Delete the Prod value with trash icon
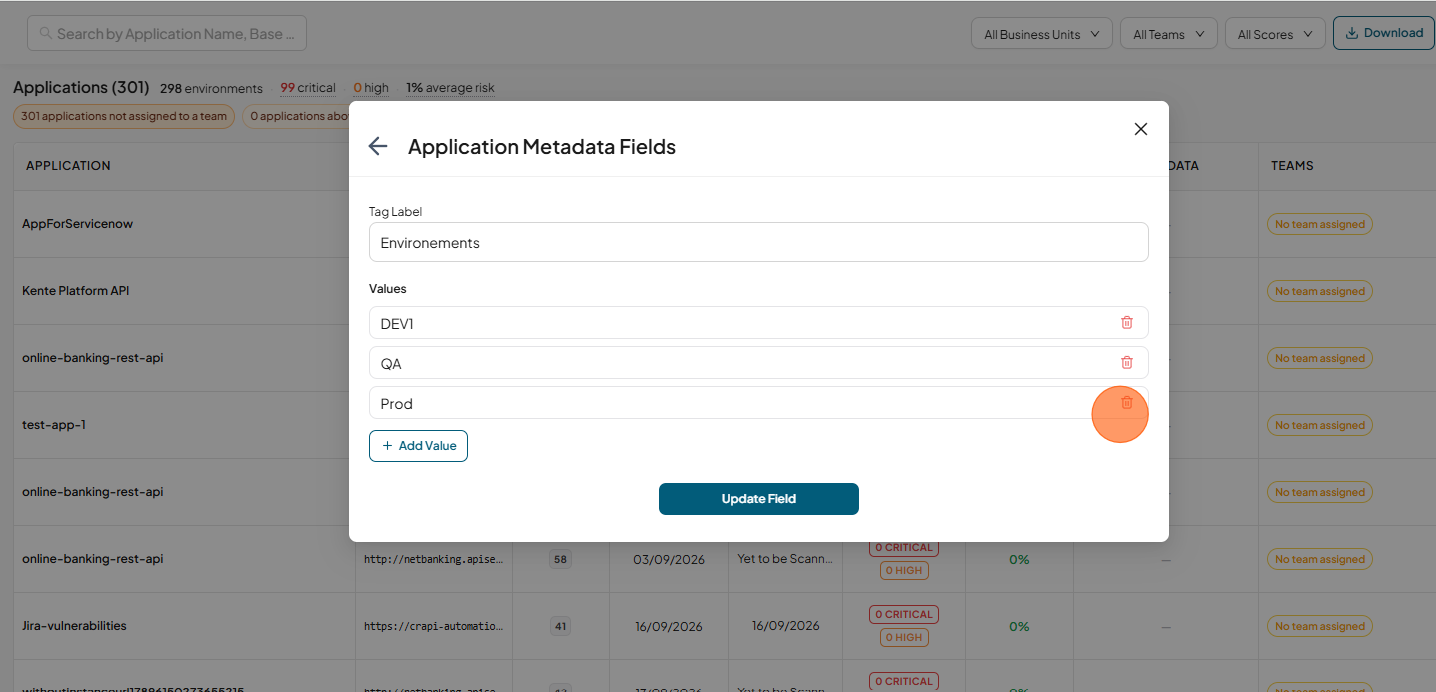The image size is (1436, 692). tap(1127, 402)
